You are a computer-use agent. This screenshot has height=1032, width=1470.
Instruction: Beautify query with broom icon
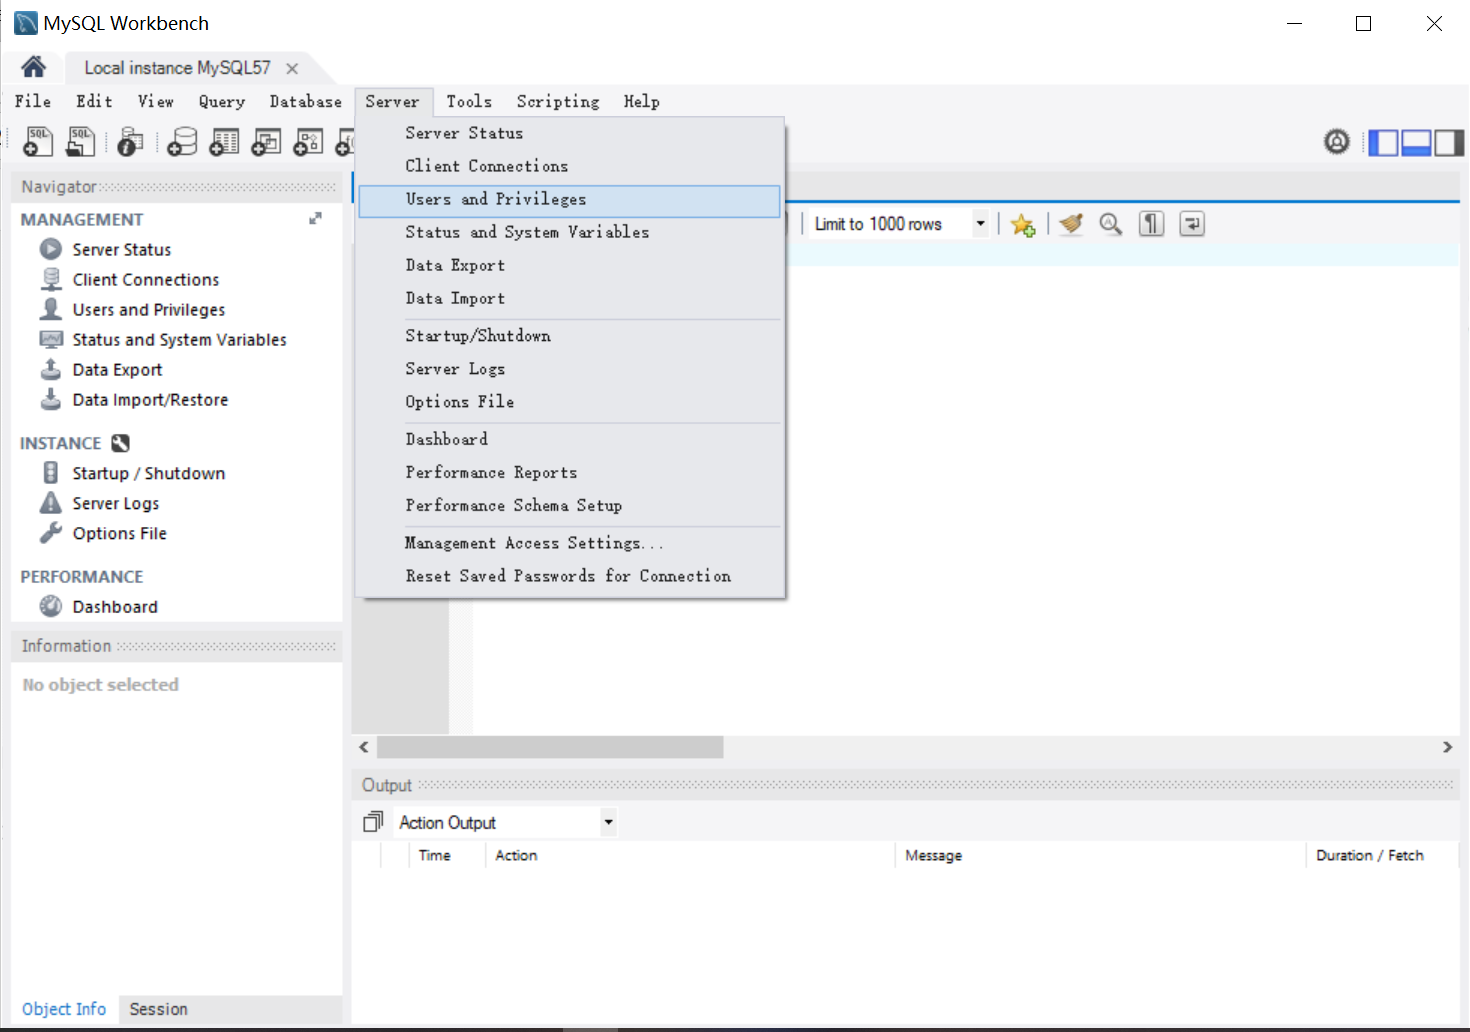[1071, 224]
